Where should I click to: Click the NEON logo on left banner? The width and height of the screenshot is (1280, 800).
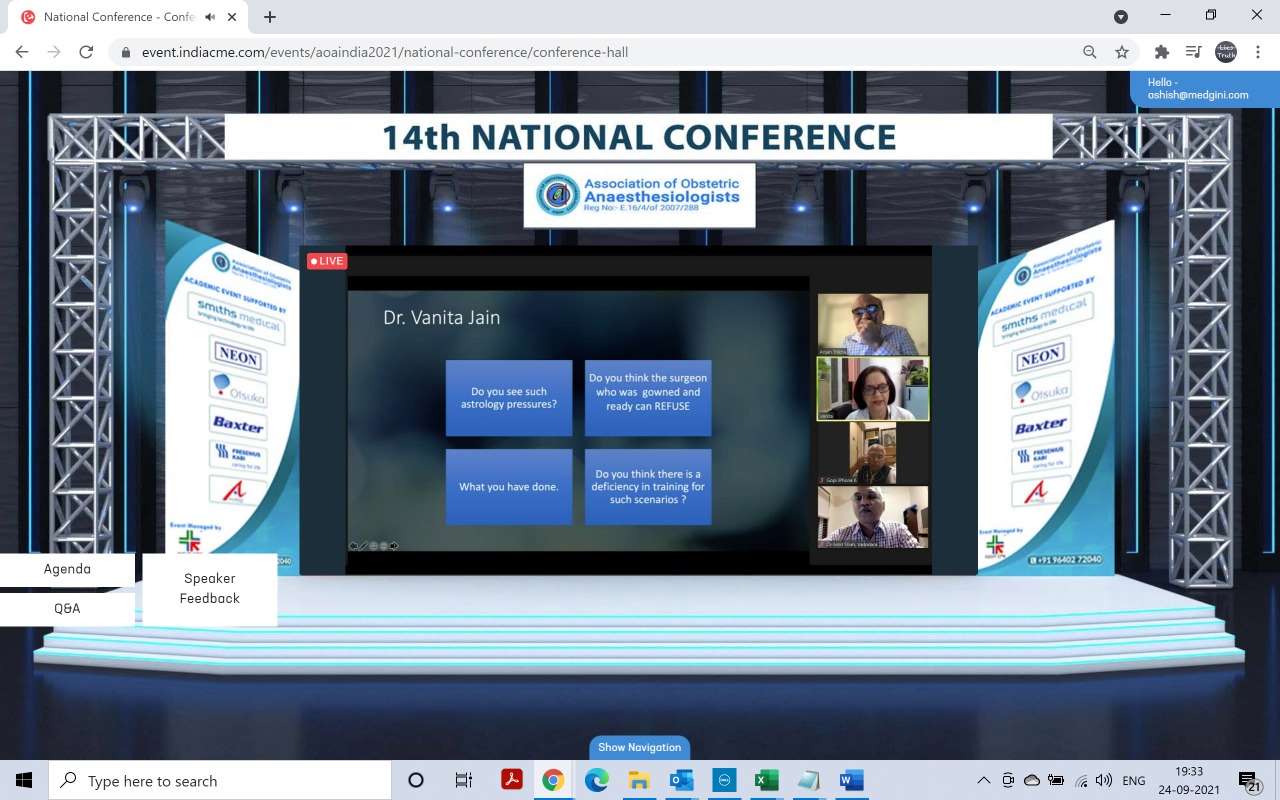[x=238, y=357]
